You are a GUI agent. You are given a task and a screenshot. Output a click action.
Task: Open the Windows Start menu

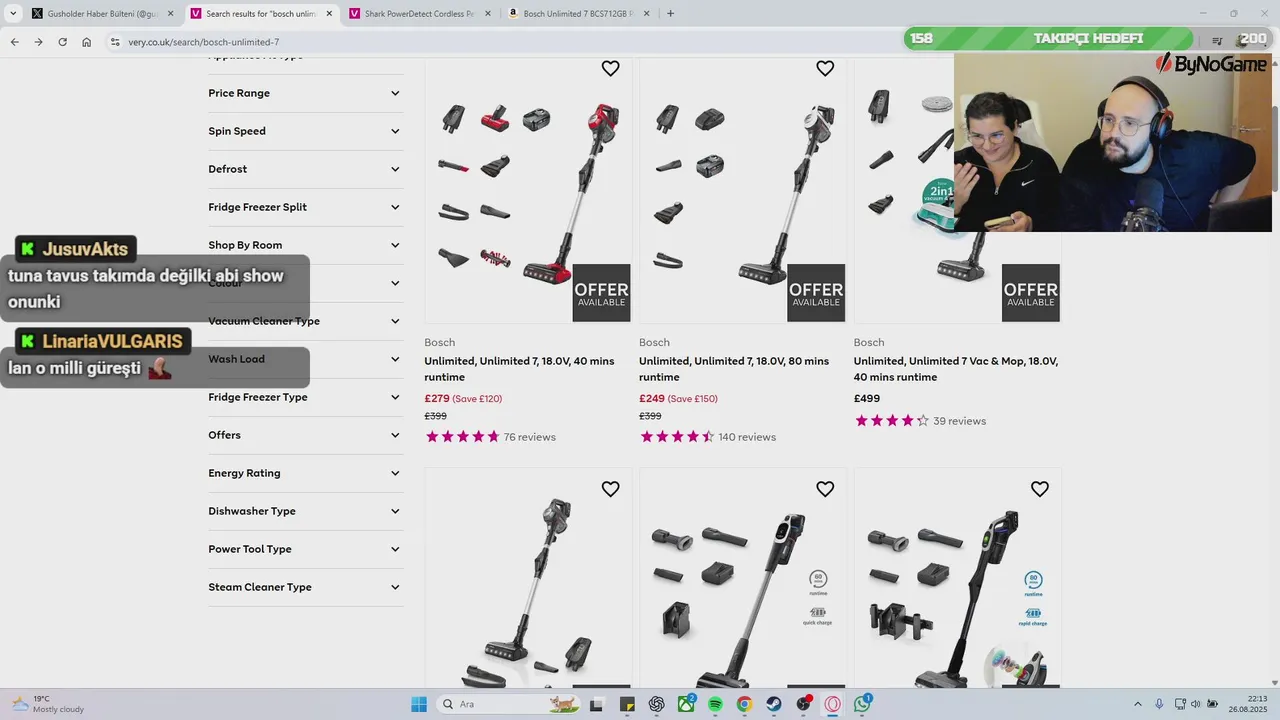(419, 704)
